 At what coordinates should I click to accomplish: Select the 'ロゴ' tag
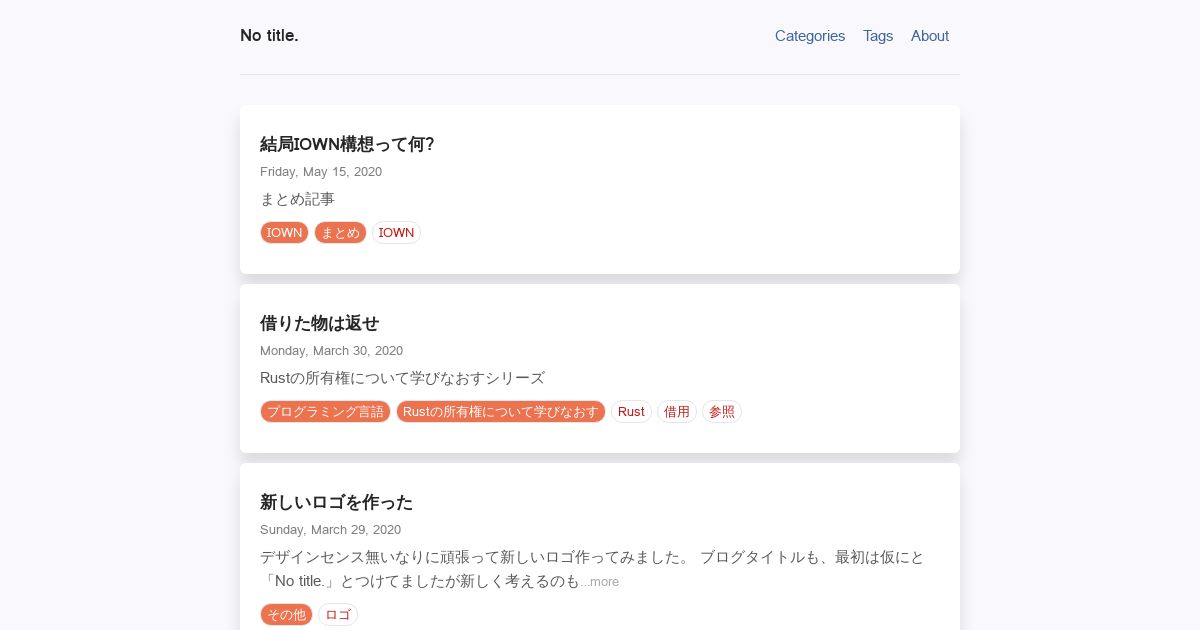[338, 615]
